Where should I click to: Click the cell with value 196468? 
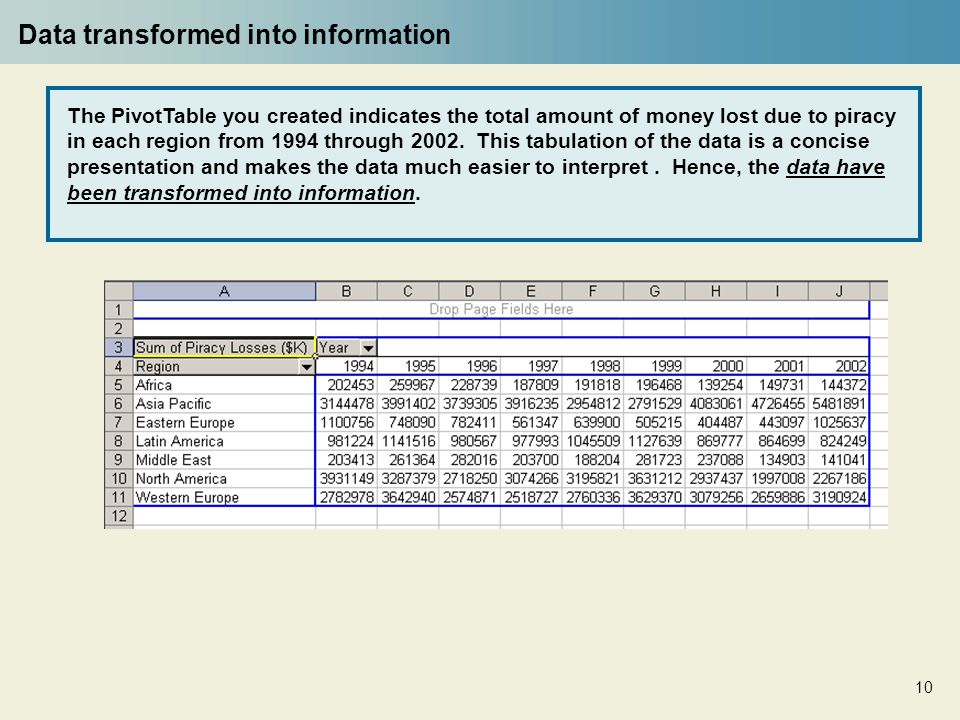coord(654,385)
